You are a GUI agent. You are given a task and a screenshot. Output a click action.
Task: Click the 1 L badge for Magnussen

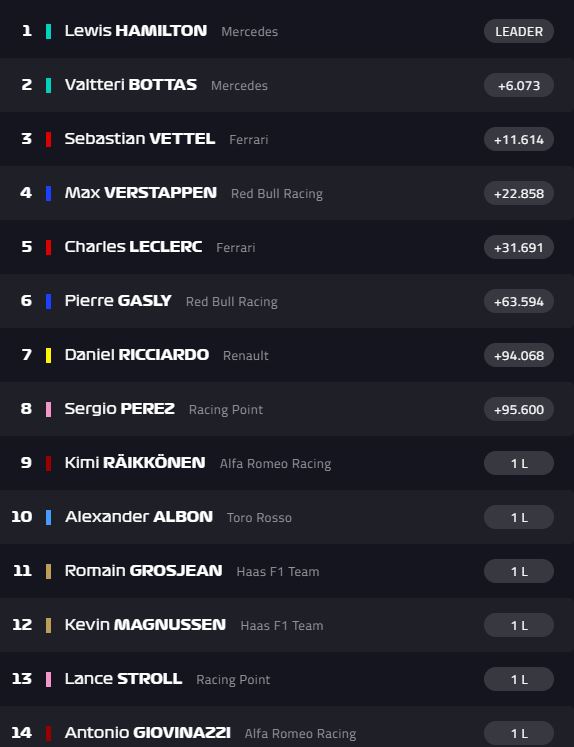click(x=519, y=625)
